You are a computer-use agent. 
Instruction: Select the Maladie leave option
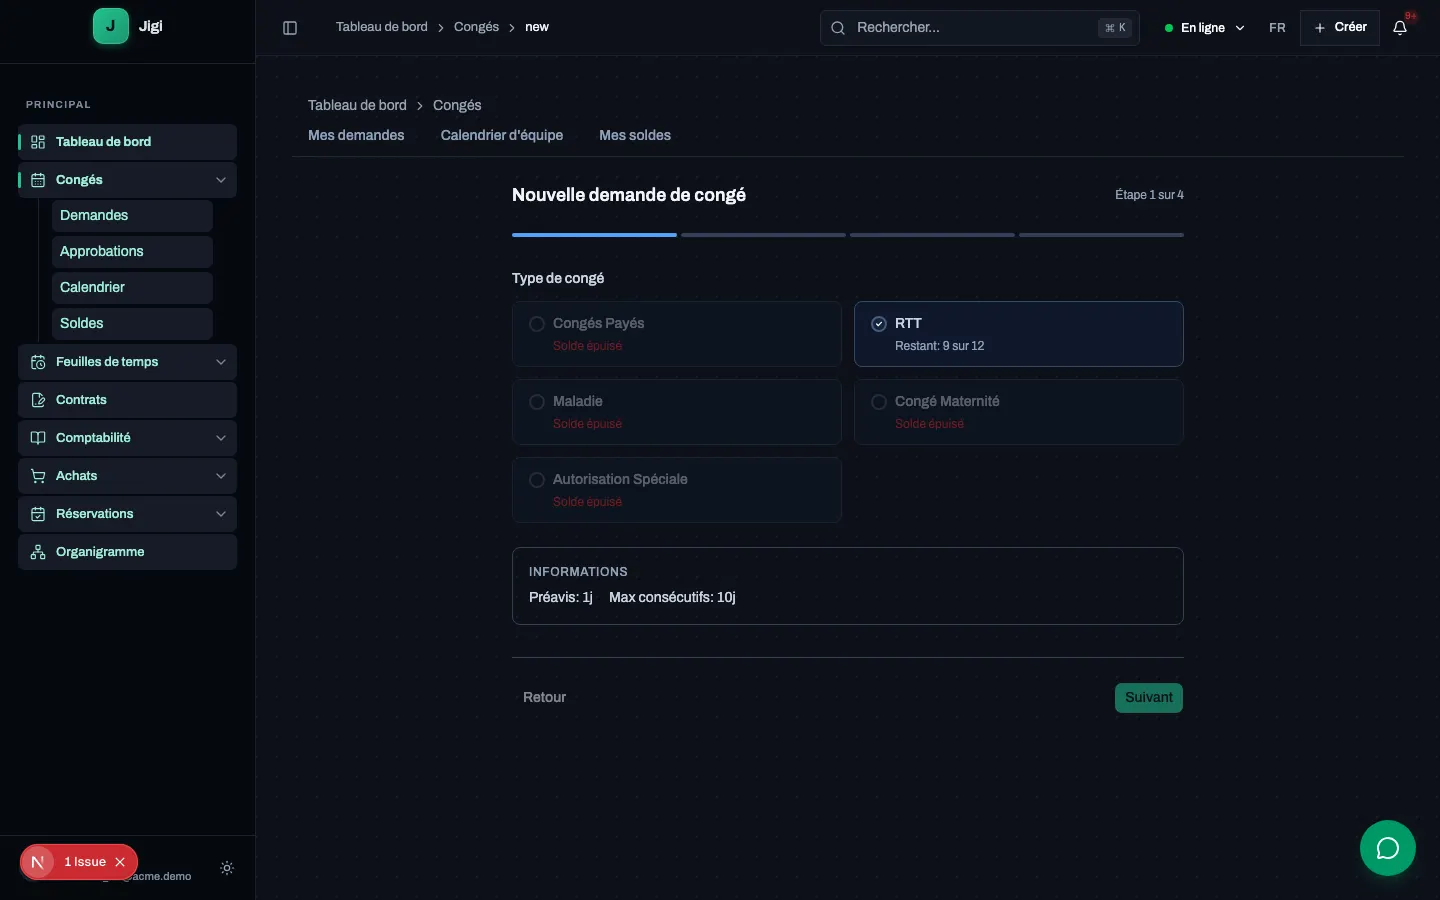pyautogui.click(x=677, y=412)
